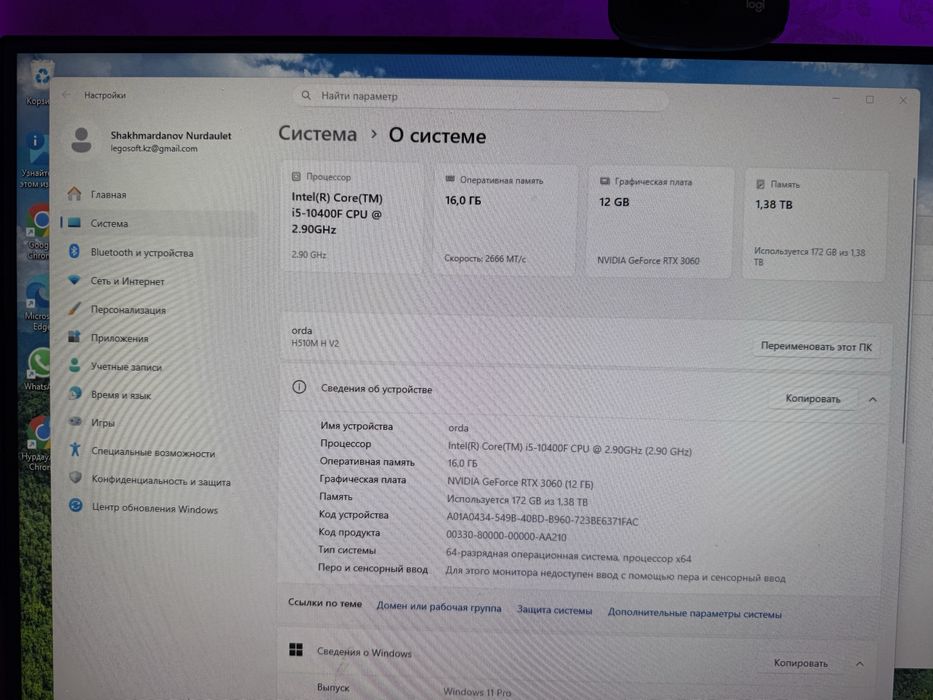
Task: Click the back arrow next to Настройки
Action: (x=66, y=95)
